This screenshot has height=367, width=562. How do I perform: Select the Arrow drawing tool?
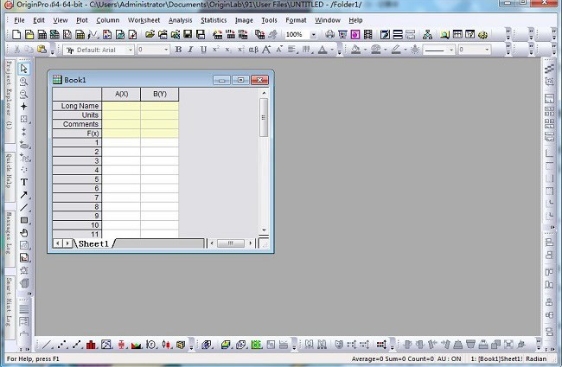[x=24, y=195]
